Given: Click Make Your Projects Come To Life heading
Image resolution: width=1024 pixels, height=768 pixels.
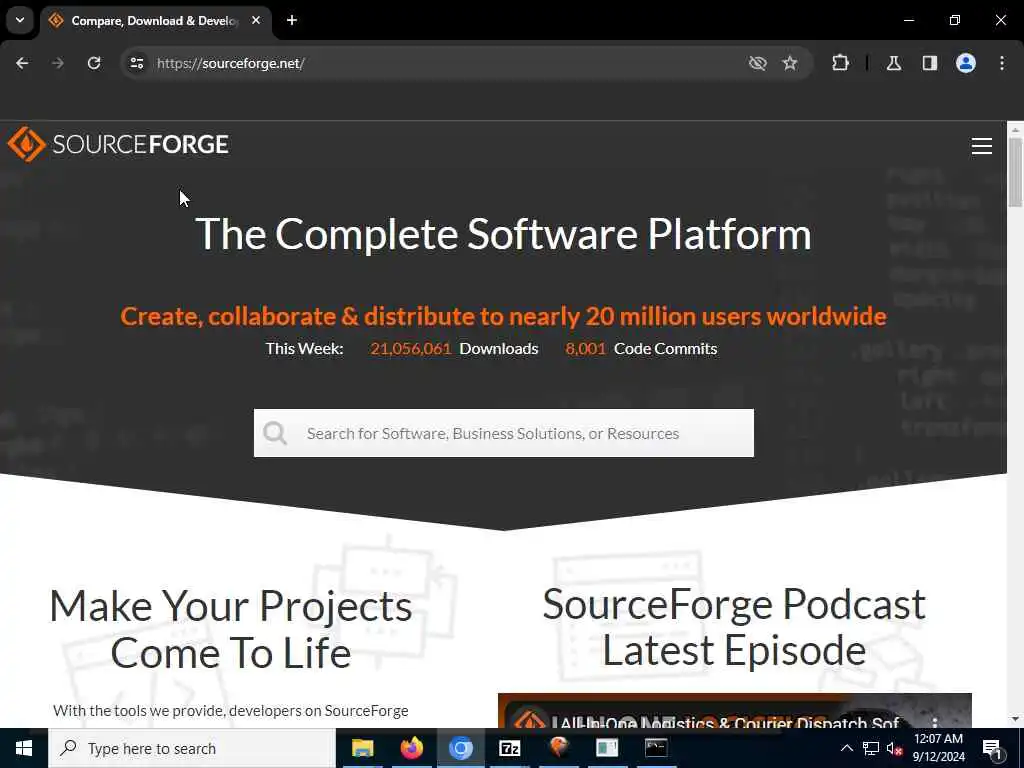Looking at the screenshot, I should click(231, 629).
